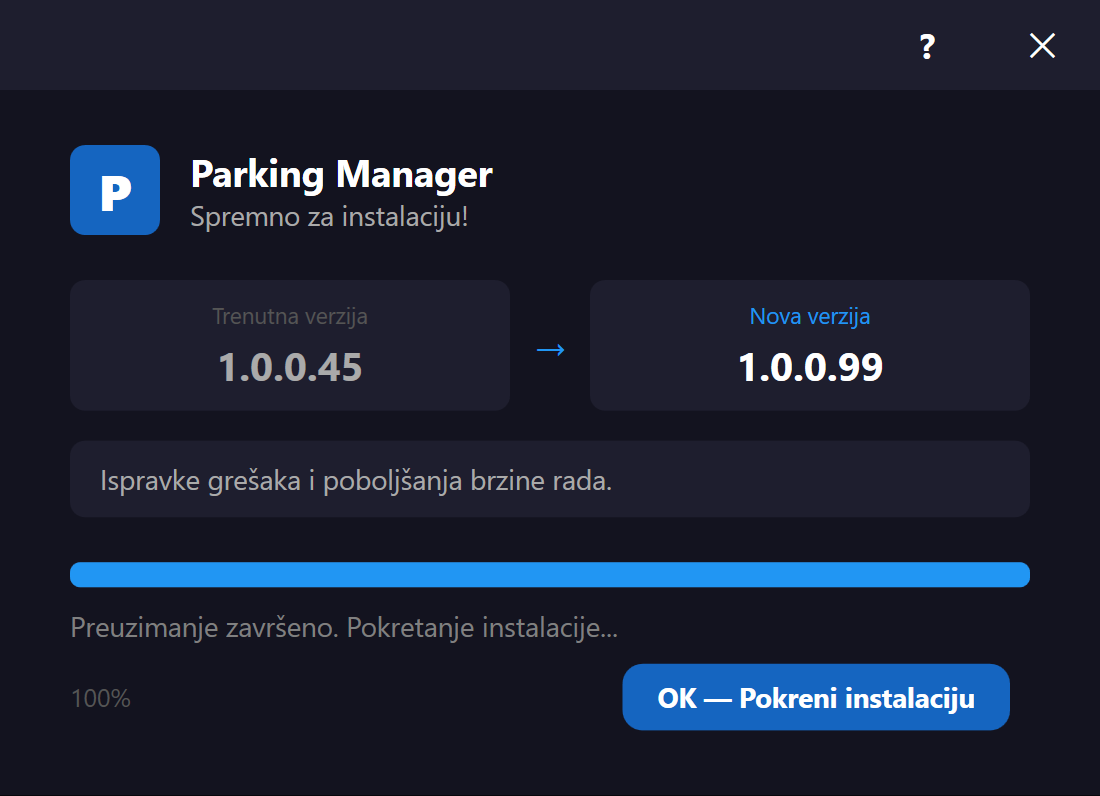Click the right end of the progress bar
Screen dimensions: 1100x796
1021,574
